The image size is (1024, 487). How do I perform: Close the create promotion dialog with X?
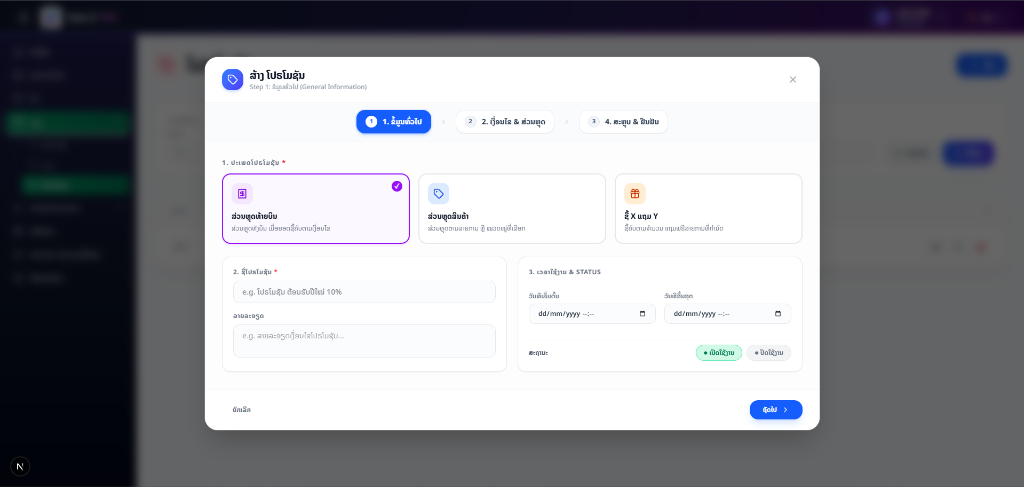point(792,80)
